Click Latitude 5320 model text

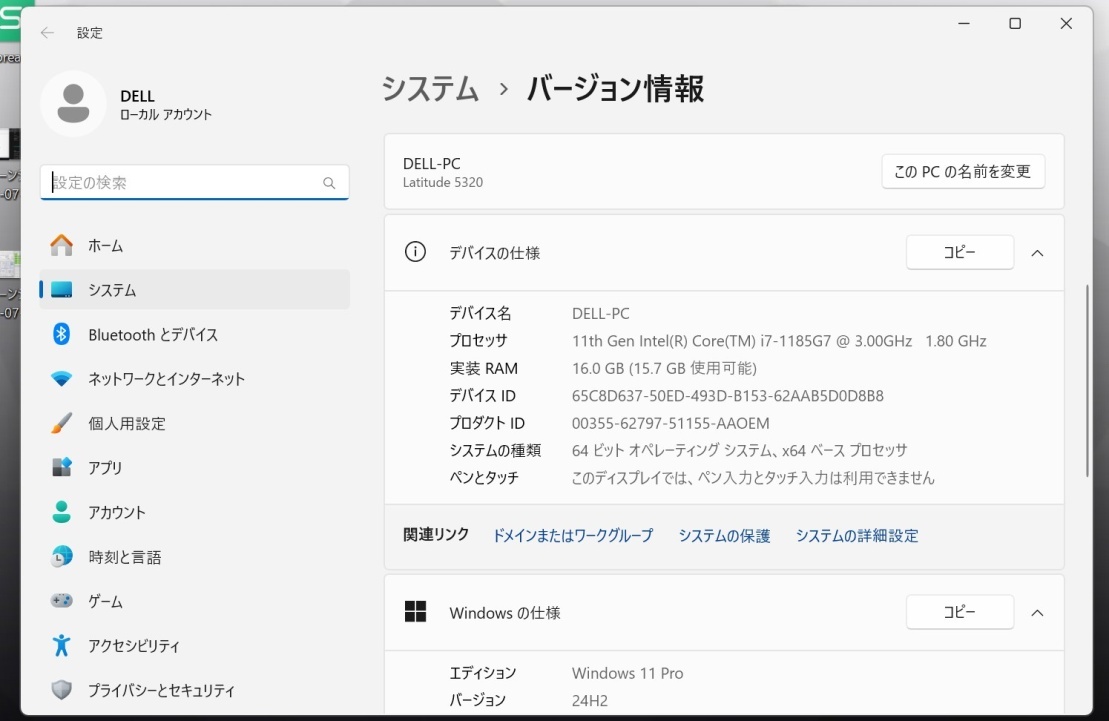[443, 183]
